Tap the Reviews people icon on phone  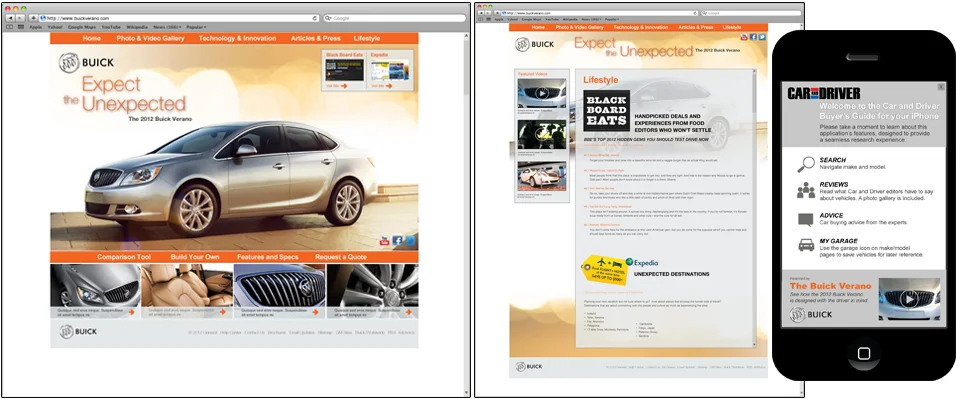click(806, 190)
